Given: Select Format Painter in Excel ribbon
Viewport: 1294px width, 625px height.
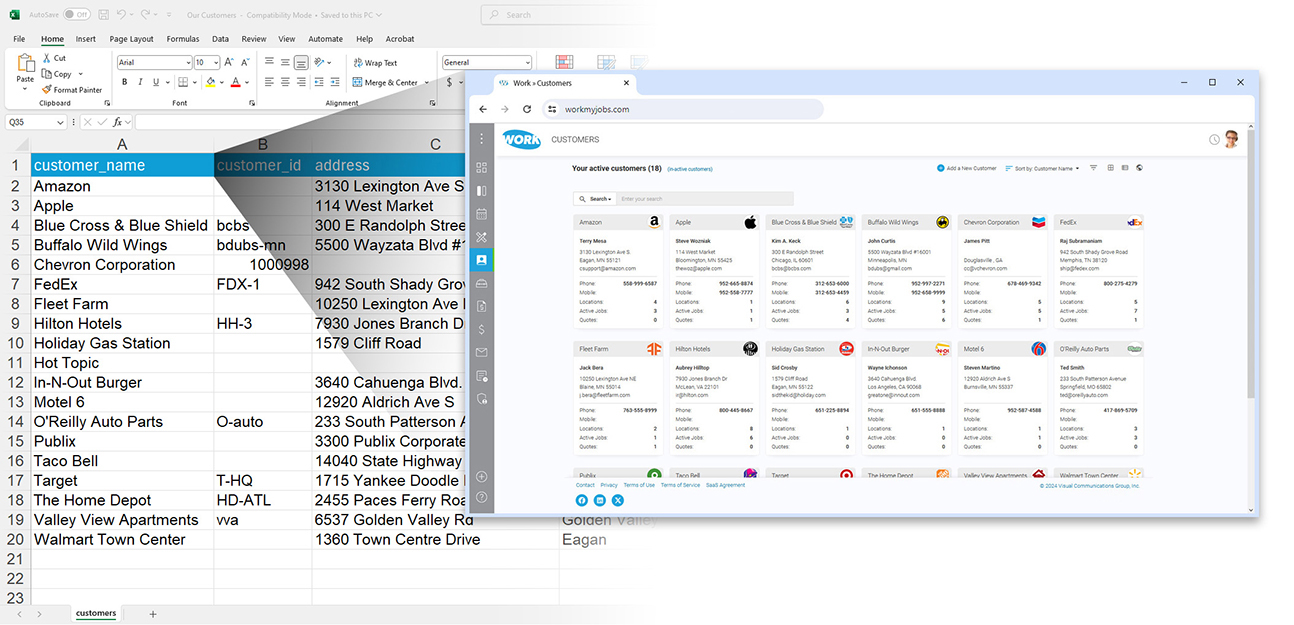Looking at the screenshot, I should (72, 90).
